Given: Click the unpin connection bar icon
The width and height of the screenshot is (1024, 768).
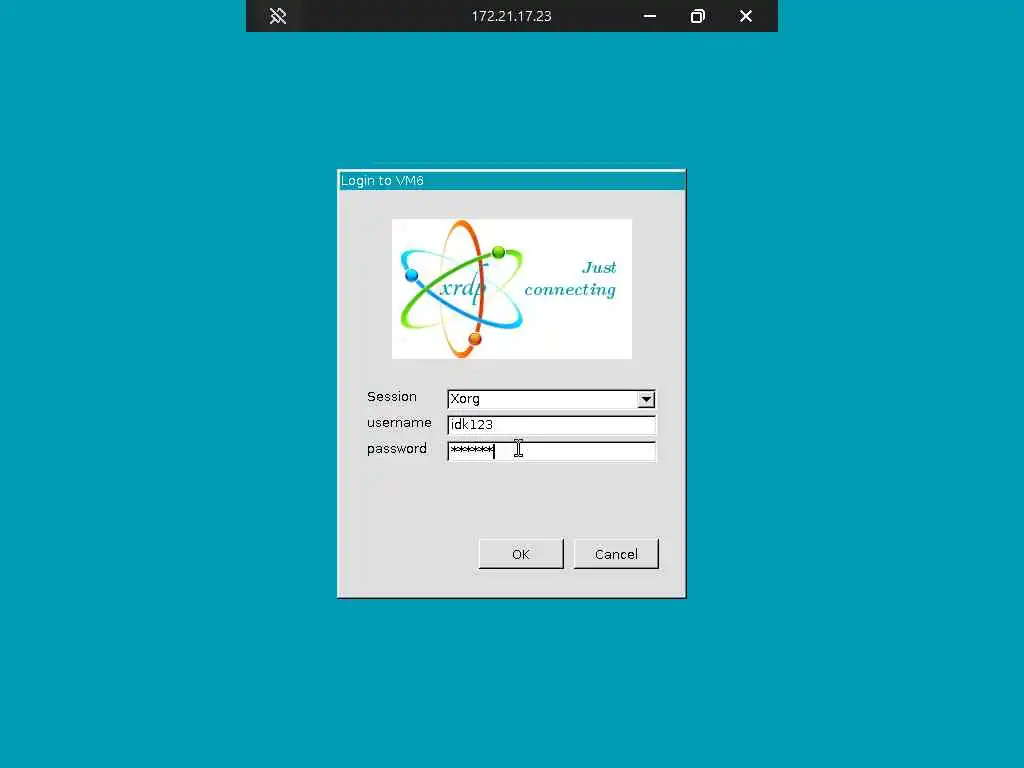Looking at the screenshot, I should click(278, 16).
